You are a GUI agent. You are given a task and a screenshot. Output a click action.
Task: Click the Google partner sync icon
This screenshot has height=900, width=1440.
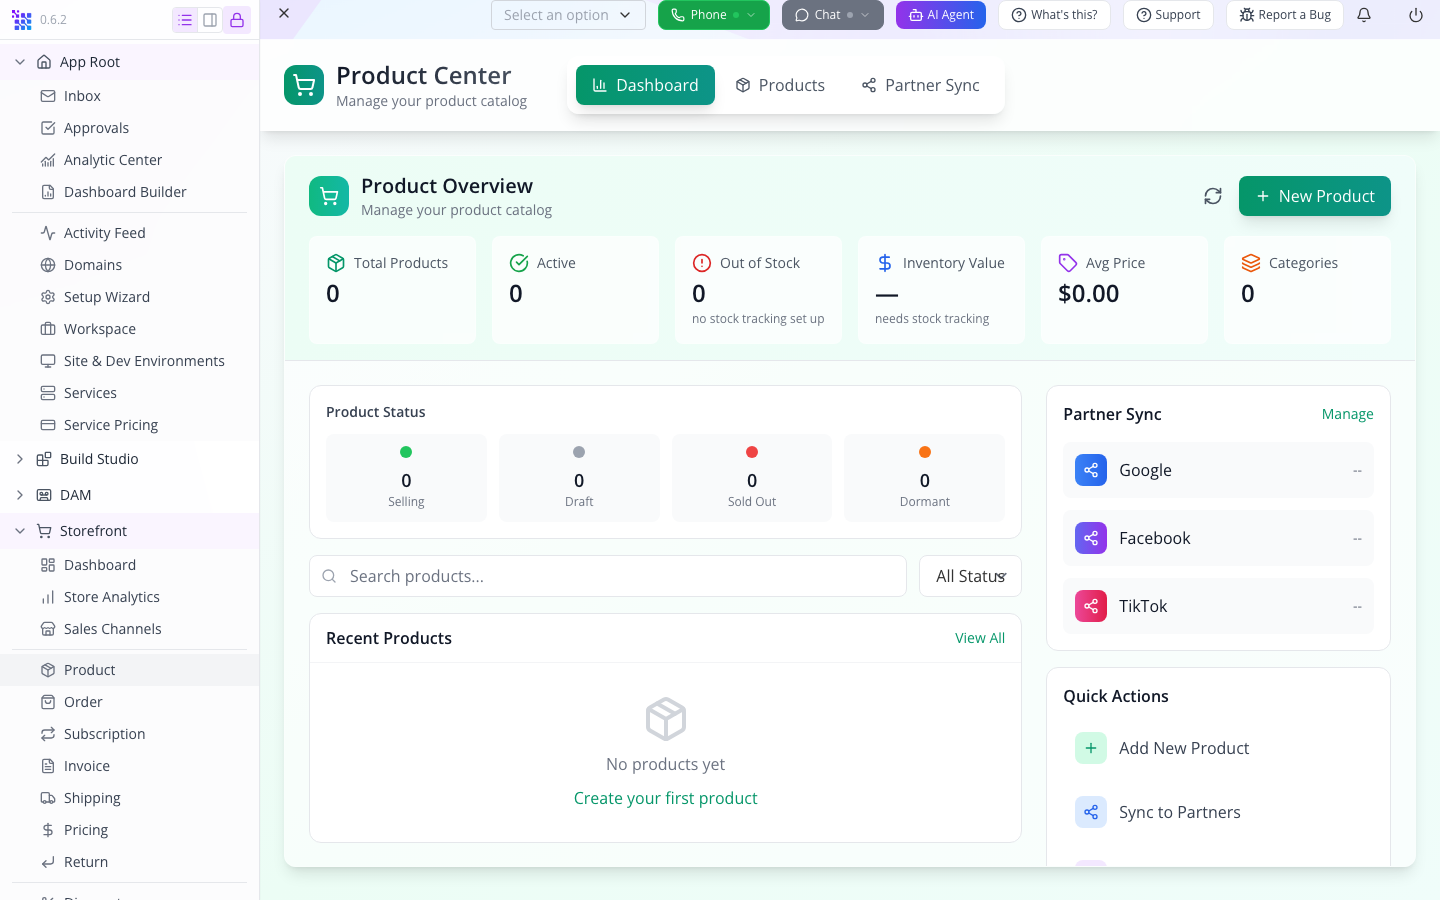(1091, 470)
